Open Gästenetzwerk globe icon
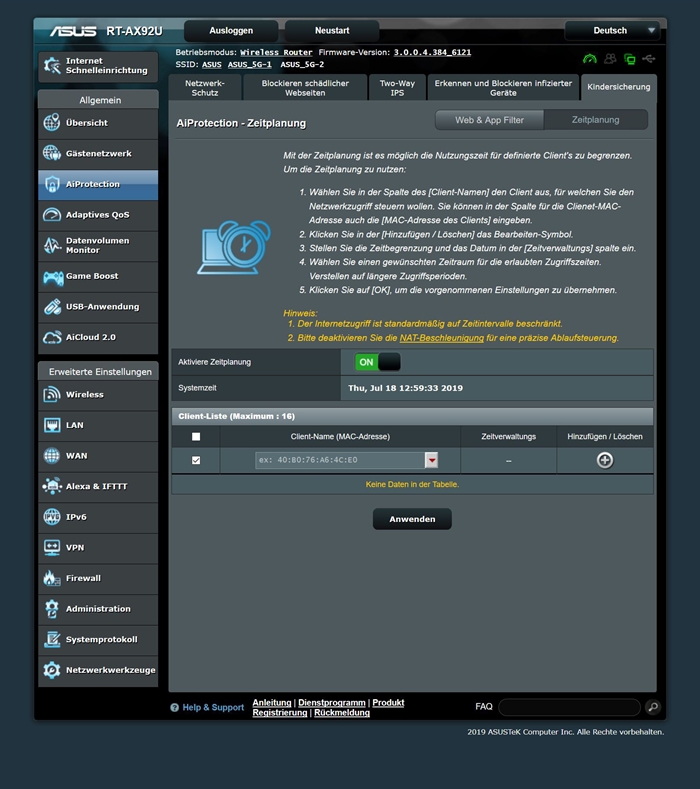Viewport: 700px width, 789px height. (x=51, y=153)
